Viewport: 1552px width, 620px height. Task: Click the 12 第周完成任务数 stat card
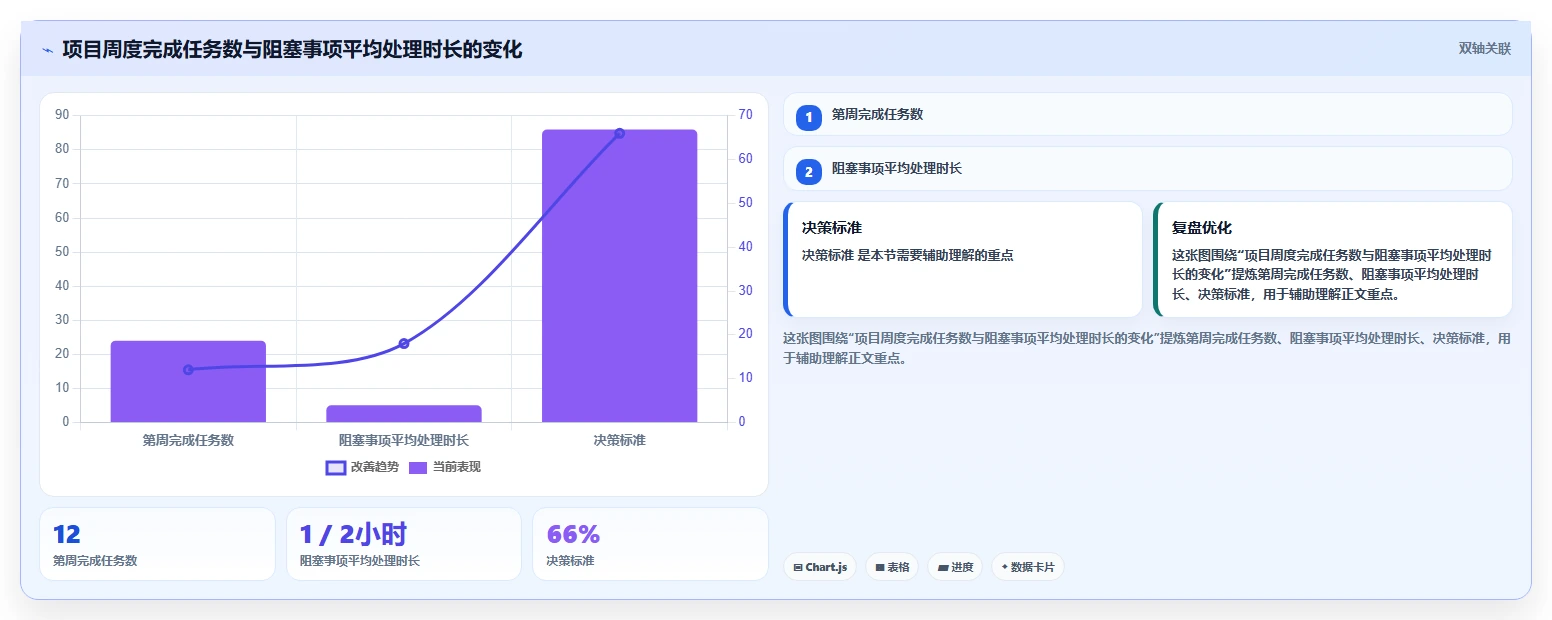click(x=157, y=544)
